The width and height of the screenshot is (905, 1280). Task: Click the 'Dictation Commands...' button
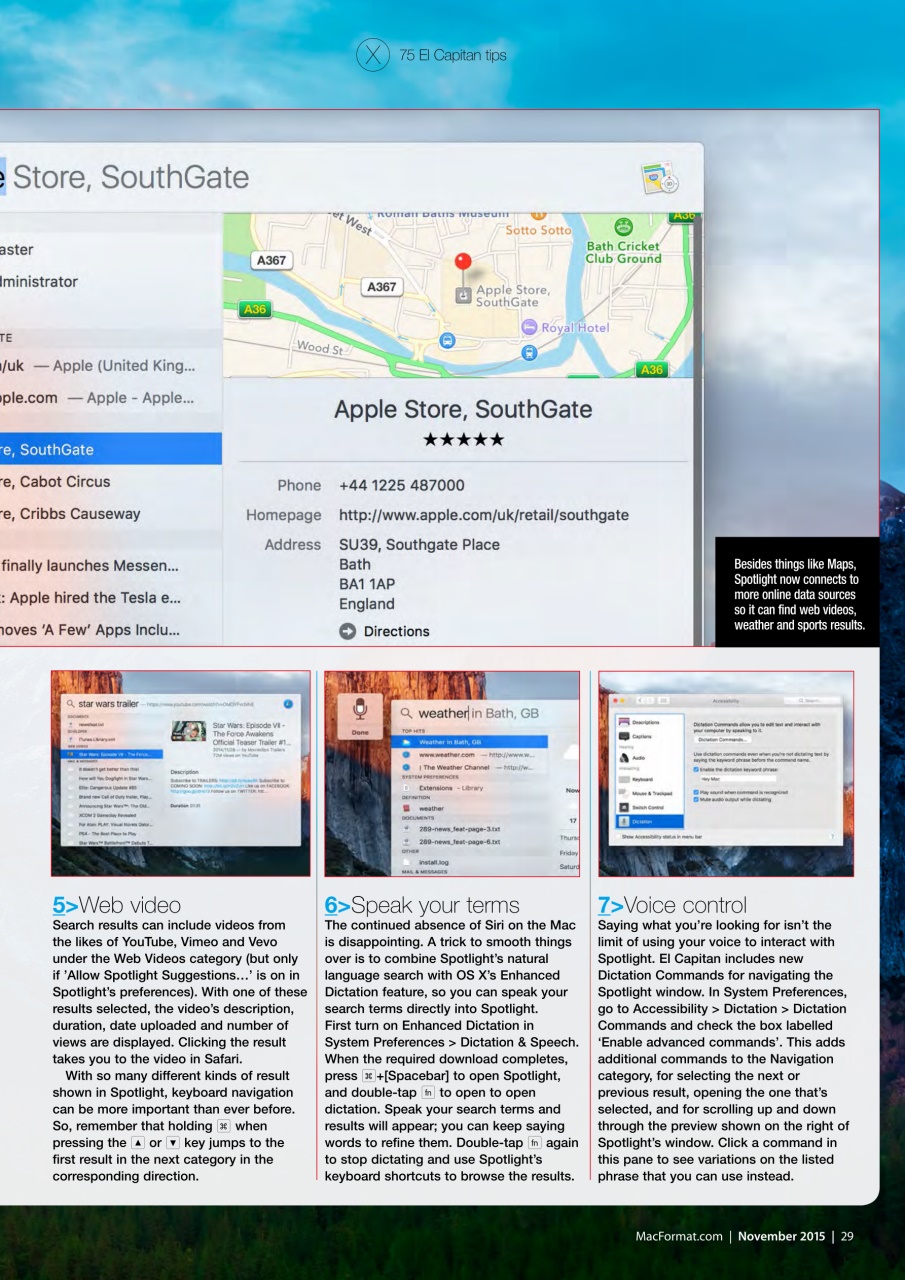723,740
